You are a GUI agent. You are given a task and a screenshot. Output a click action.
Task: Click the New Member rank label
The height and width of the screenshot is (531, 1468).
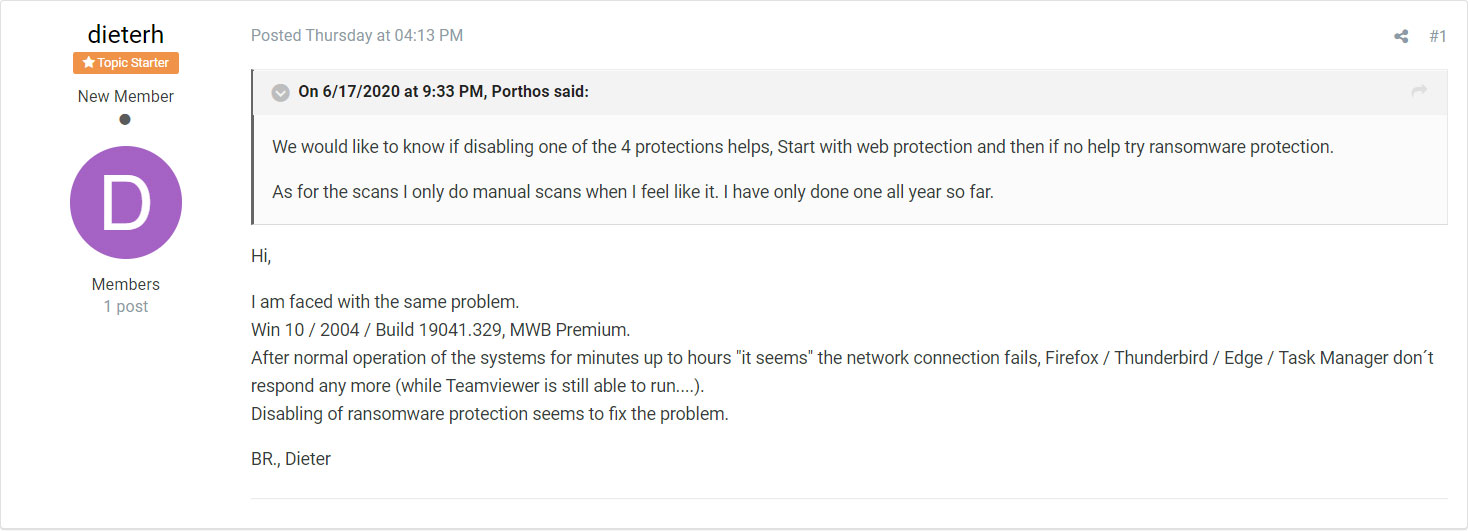tap(126, 97)
